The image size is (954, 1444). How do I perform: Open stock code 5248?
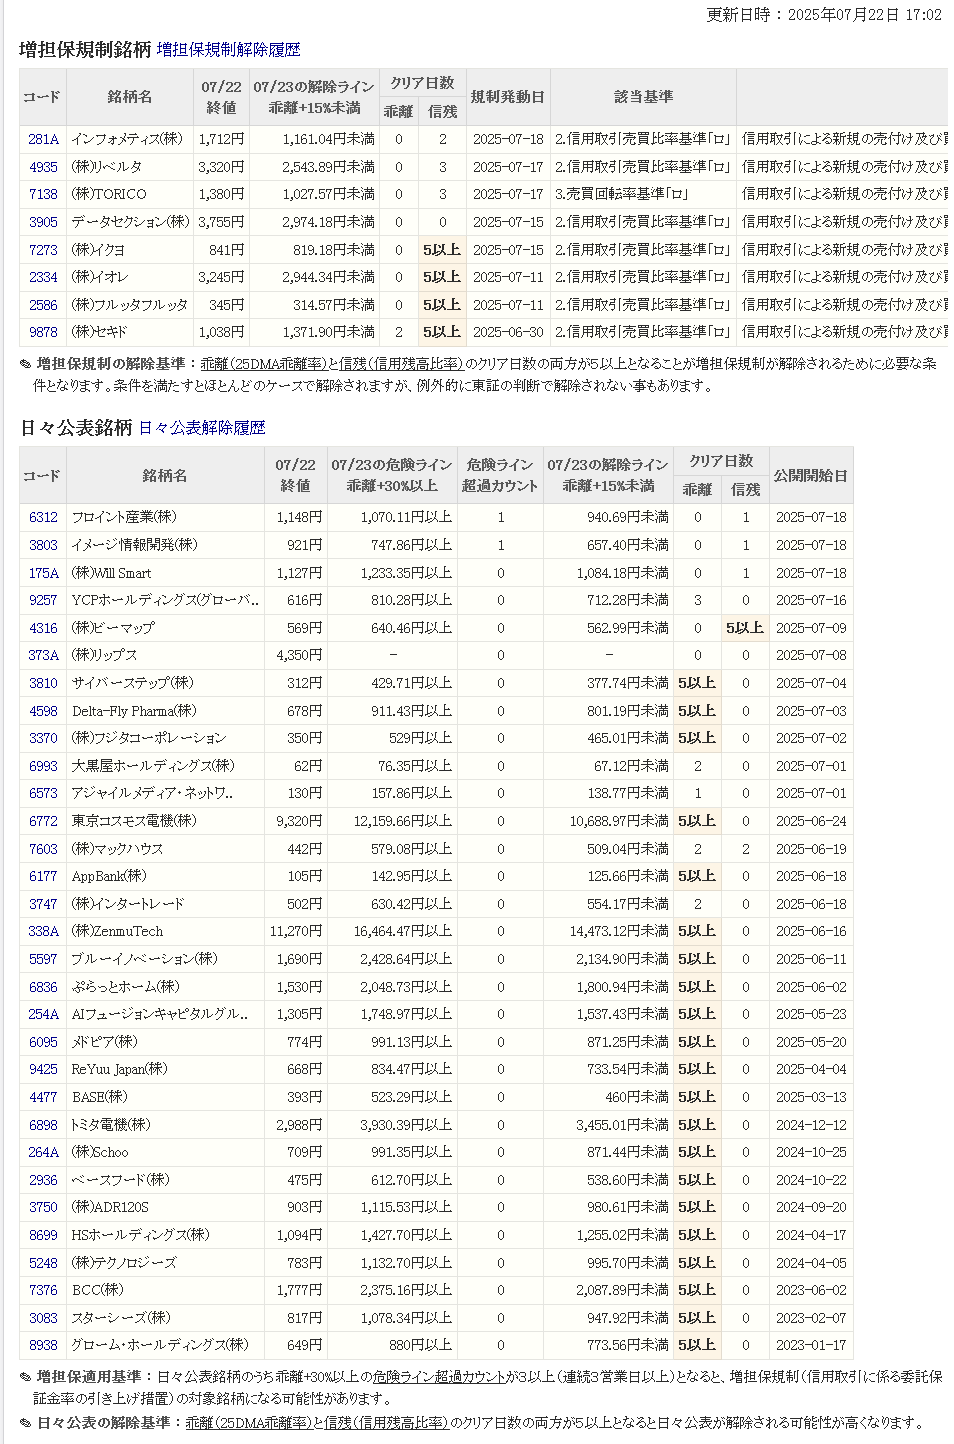click(x=43, y=1263)
